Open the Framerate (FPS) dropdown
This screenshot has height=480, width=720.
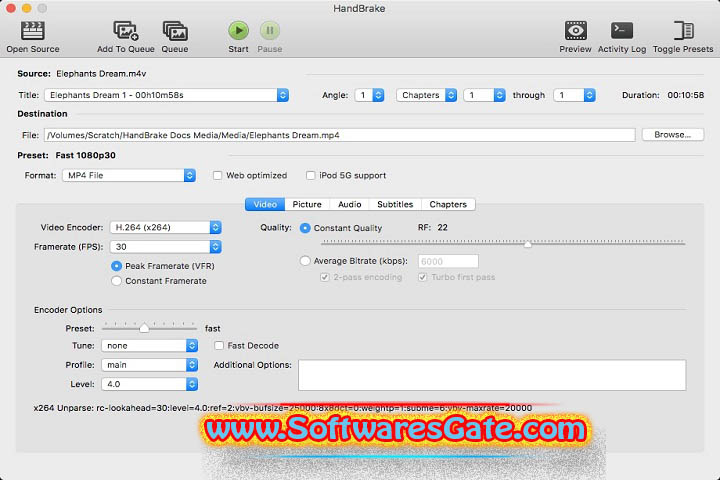165,247
